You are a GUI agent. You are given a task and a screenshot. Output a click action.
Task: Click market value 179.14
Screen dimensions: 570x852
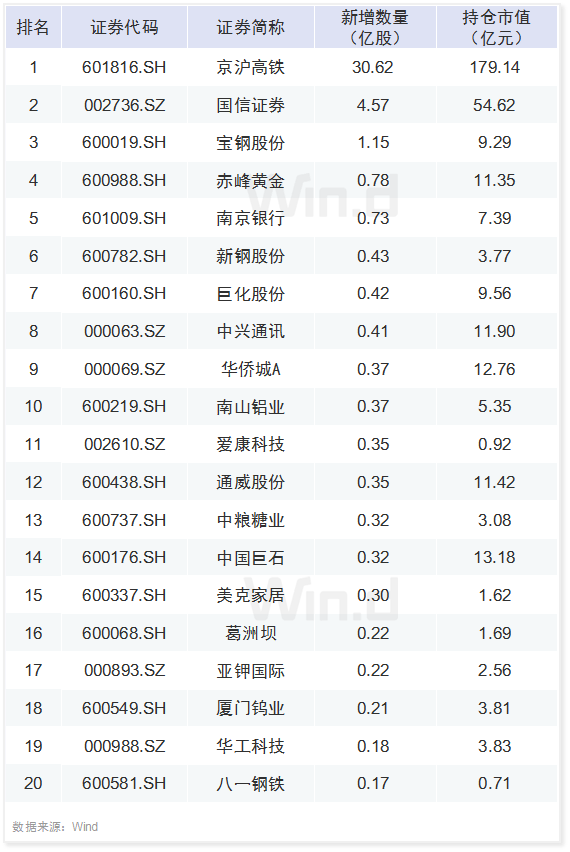(495, 67)
